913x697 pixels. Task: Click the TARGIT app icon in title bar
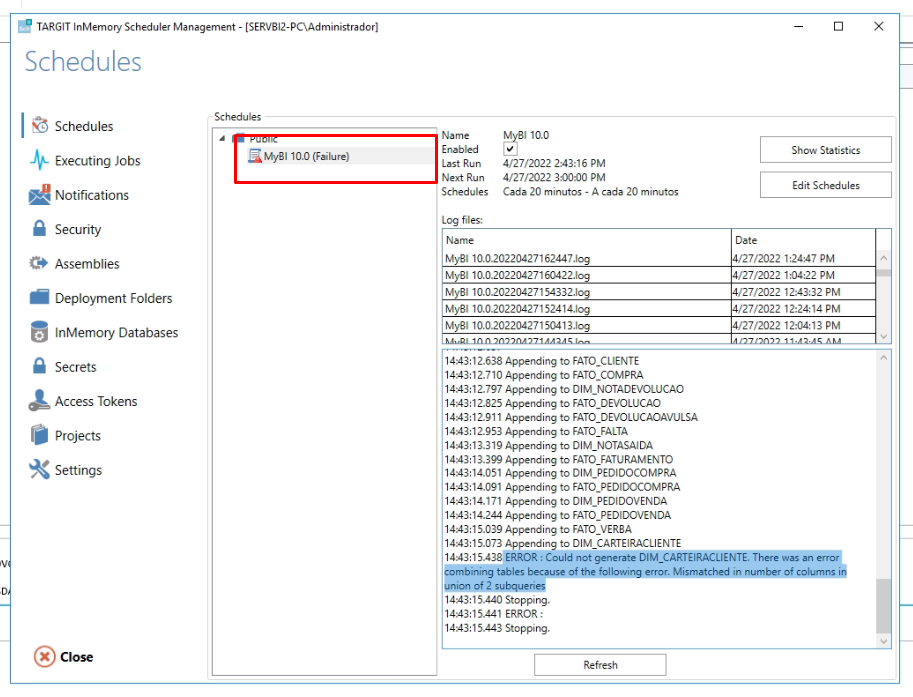(x=24, y=26)
